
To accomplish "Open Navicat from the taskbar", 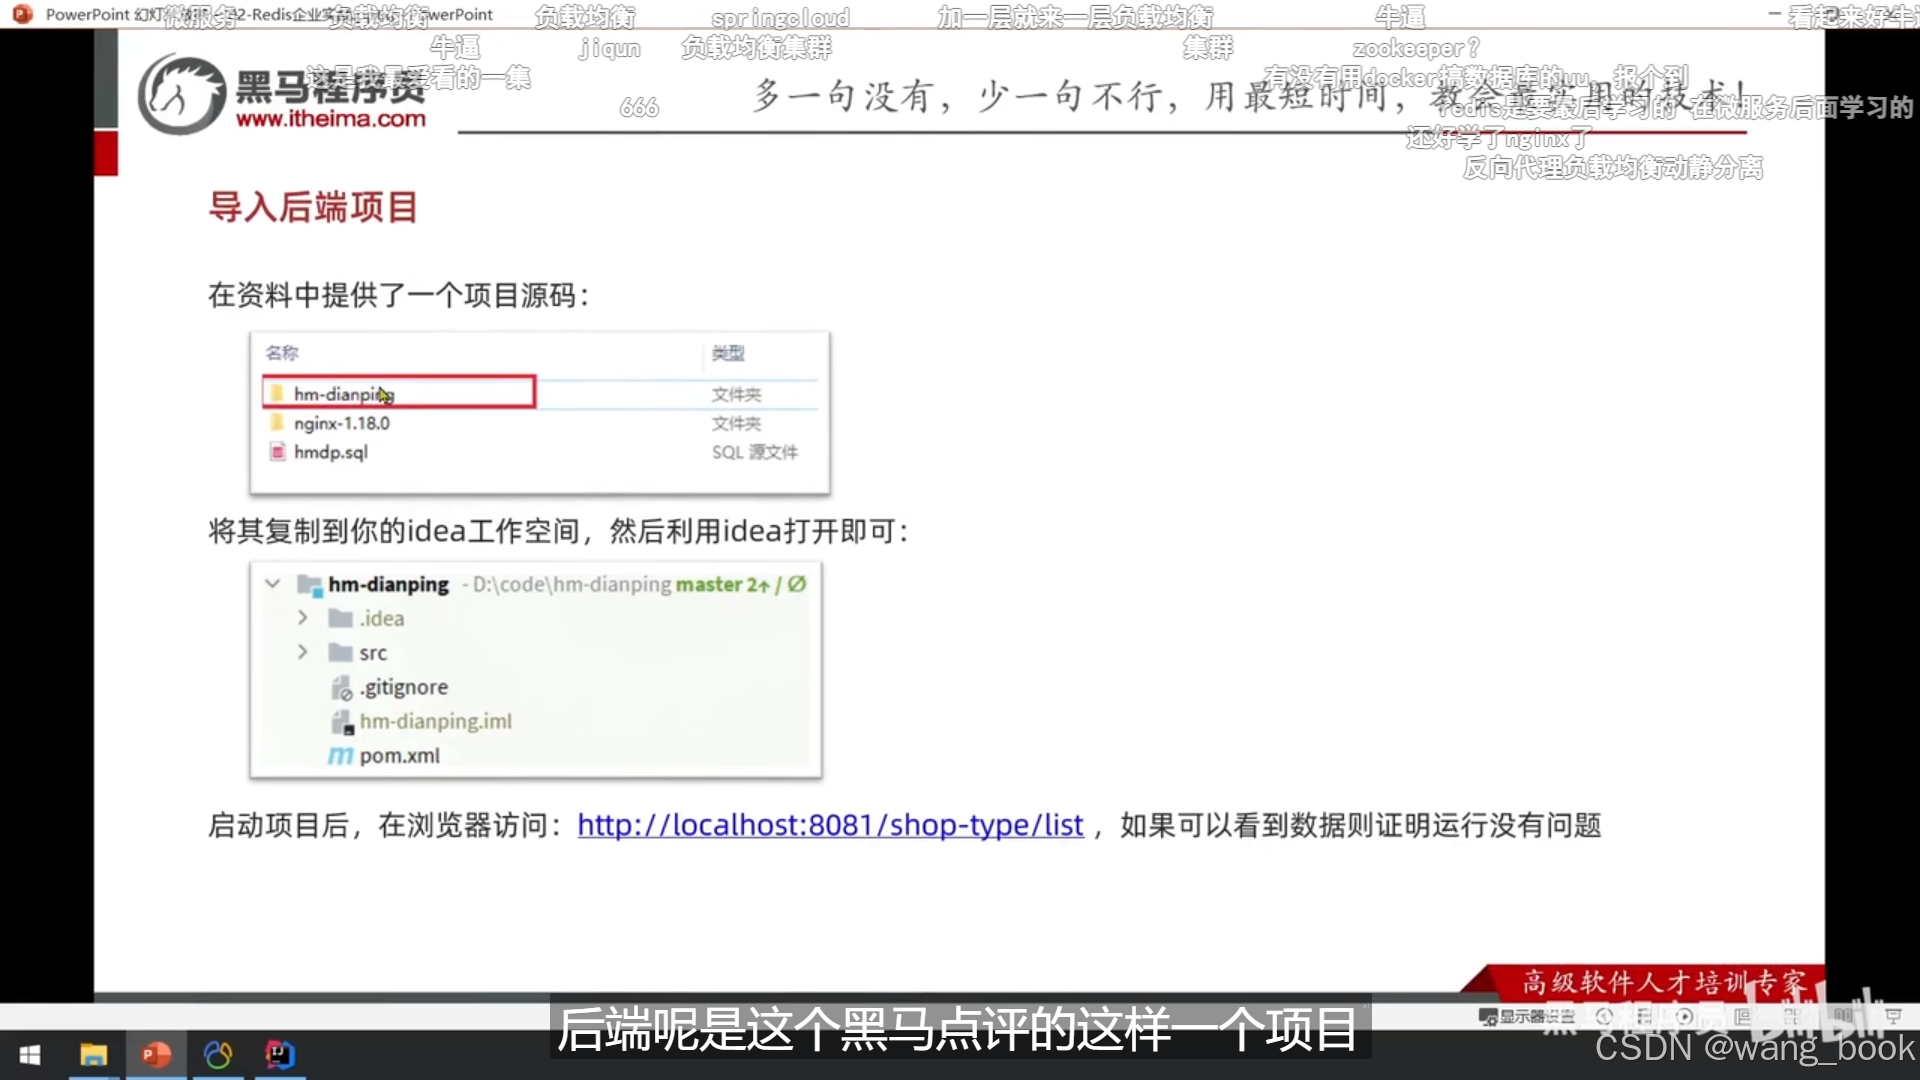I will (218, 1055).
